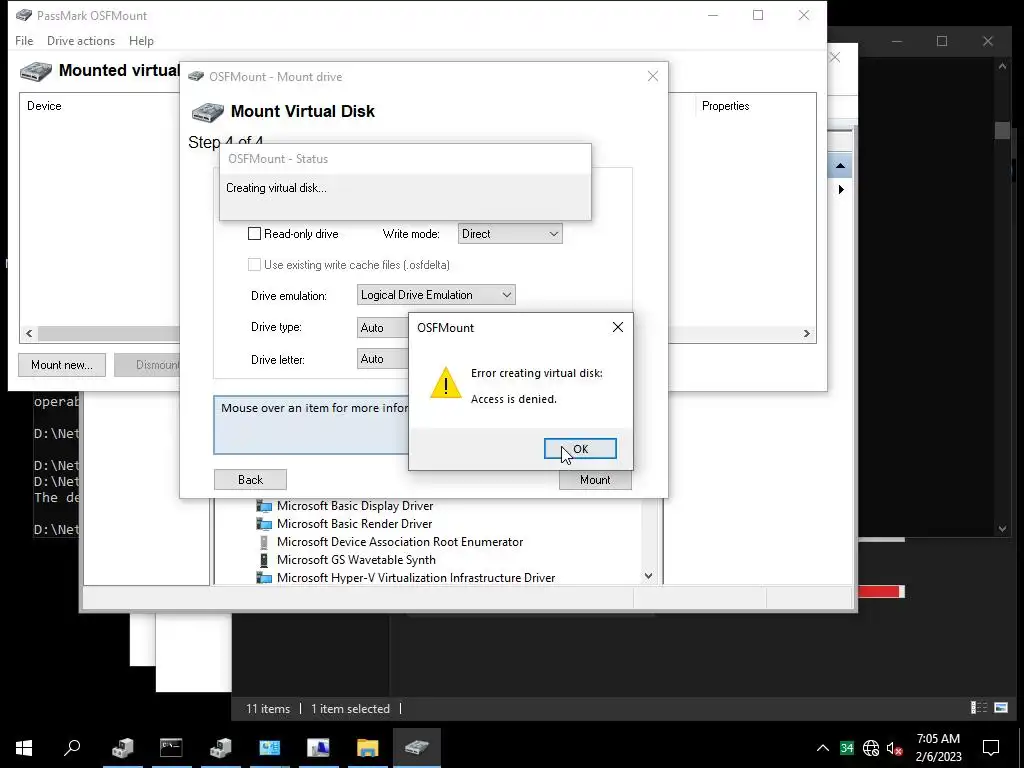Open the Command Prompt taskbar icon
The height and width of the screenshot is (768, 1024).
pos(171,748)
